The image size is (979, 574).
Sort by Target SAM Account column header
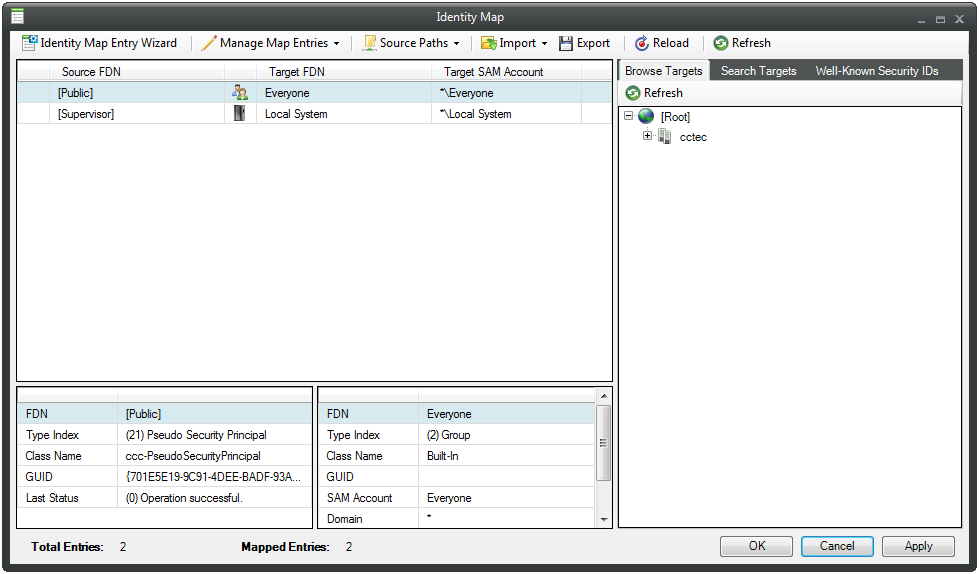coord(506,72)
